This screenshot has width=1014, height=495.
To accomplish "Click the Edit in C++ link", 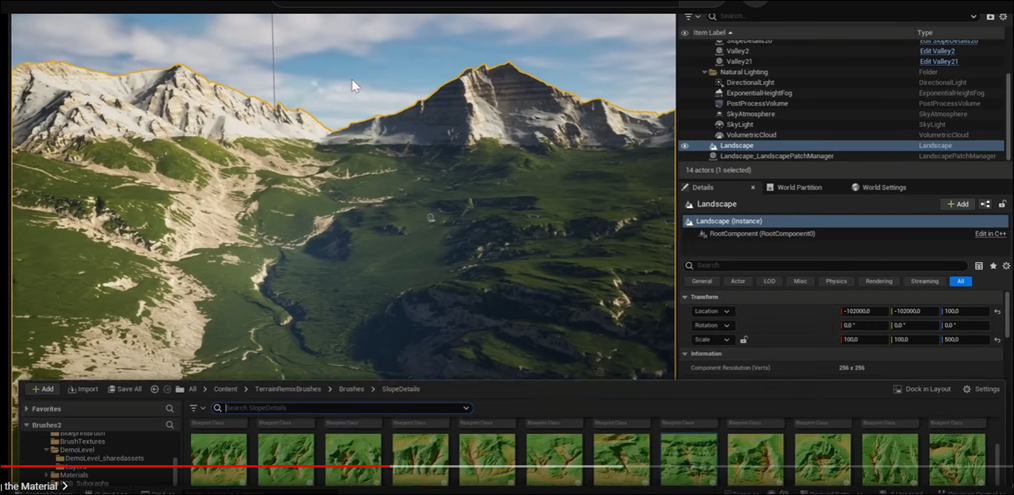I will tap(991, 234).
